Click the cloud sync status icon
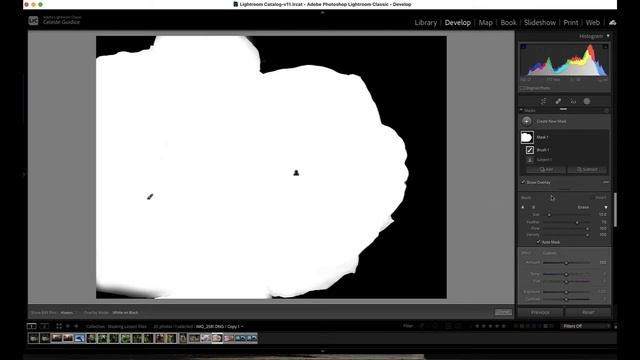Image resolution: width=640 pixels, height=360 pixels. tap(612, 22)
